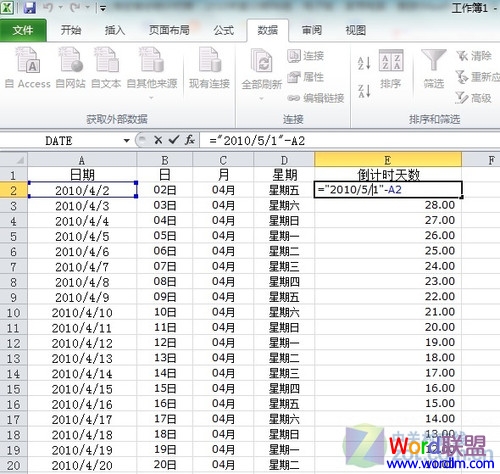Viewport: 500px width, 474px height.
Task: Open the 排序 sort dialog
Action: coord(391,68)
